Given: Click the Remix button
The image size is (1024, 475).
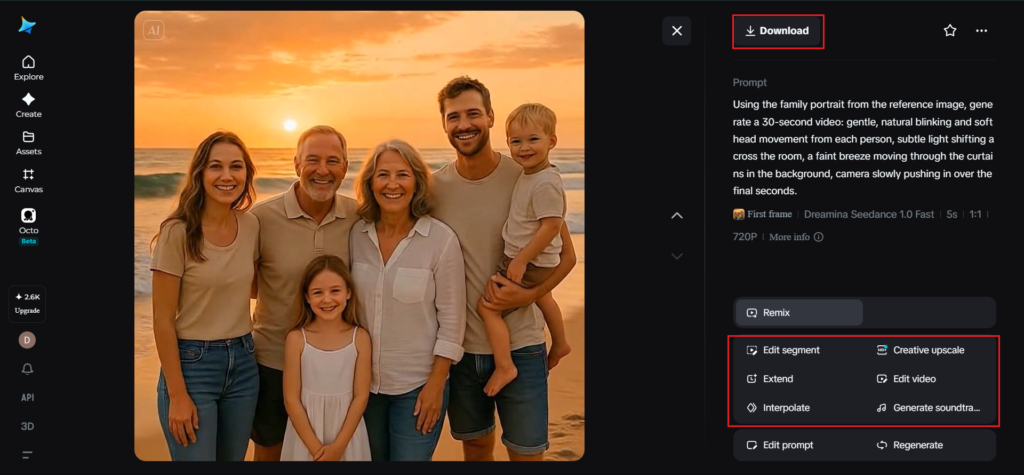Looking at the screenshot, I should pyautogui.click(x=799, y=313).
